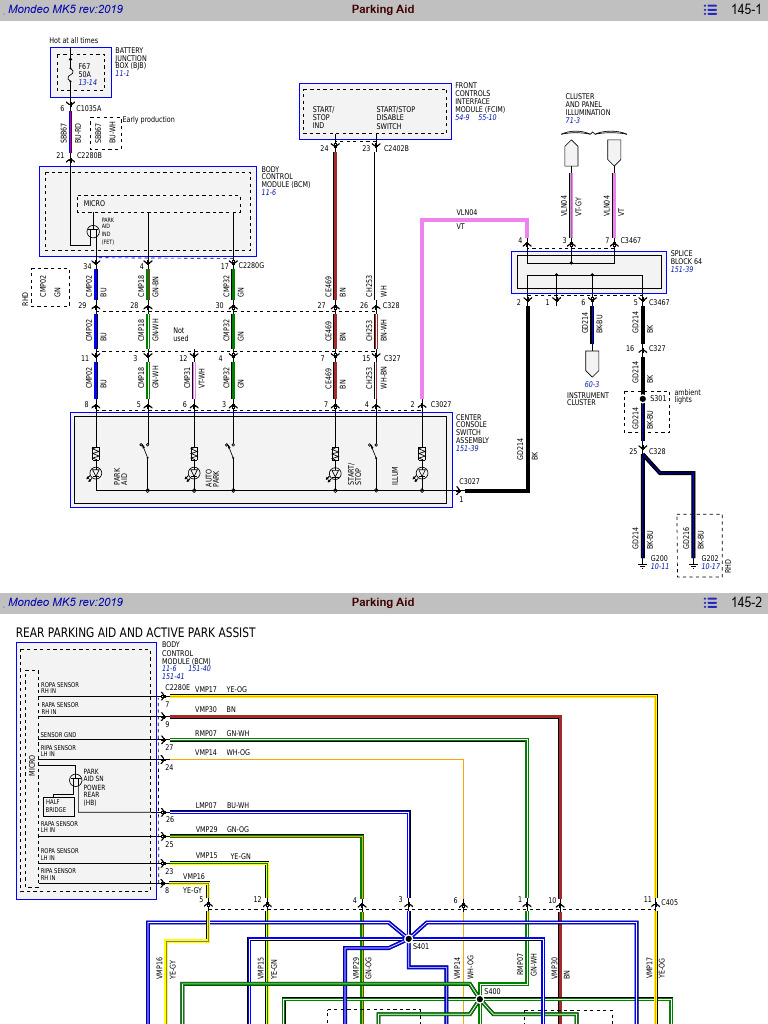Open the 151-40 BCM page reference

[199, 668]
